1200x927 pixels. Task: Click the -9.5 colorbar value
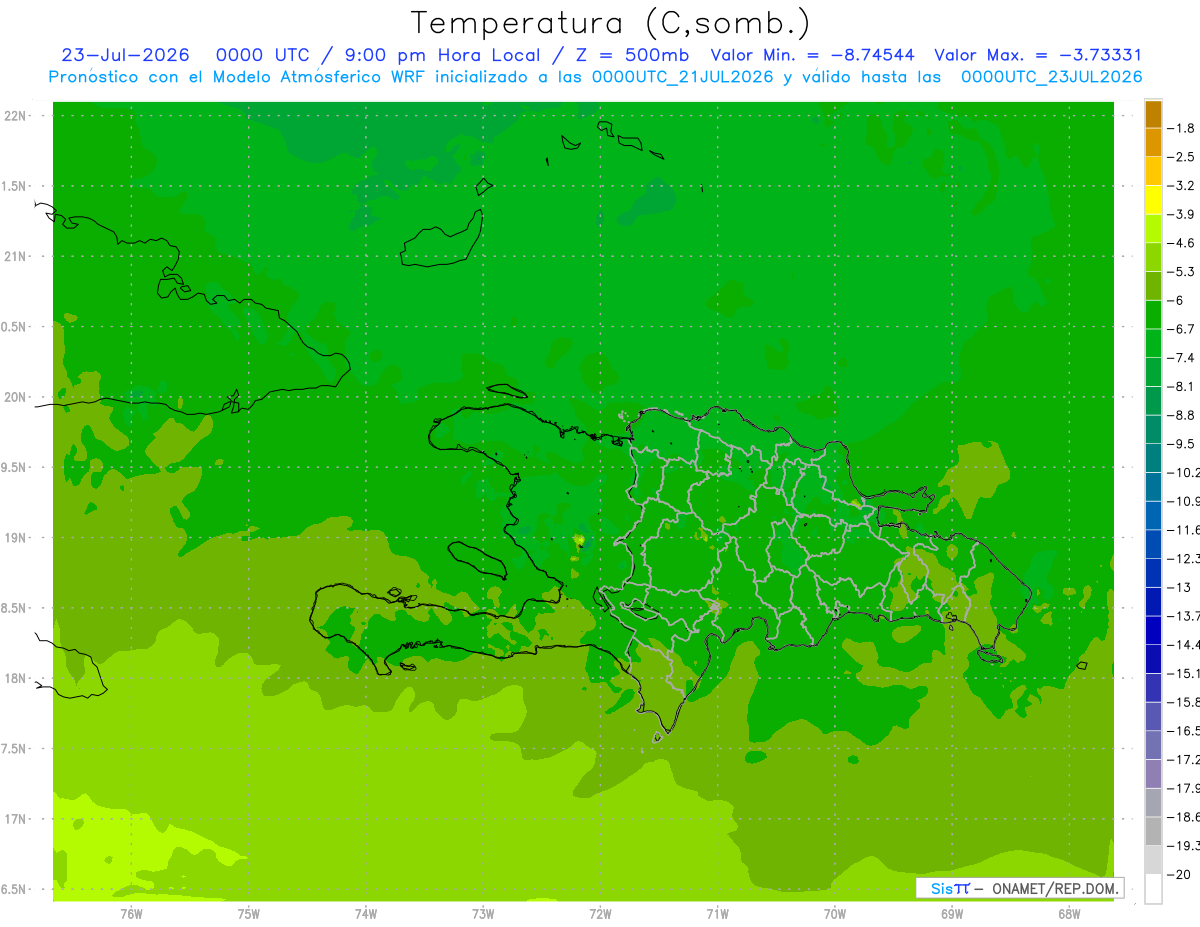pyautogui.click(x=1182, y=443)
